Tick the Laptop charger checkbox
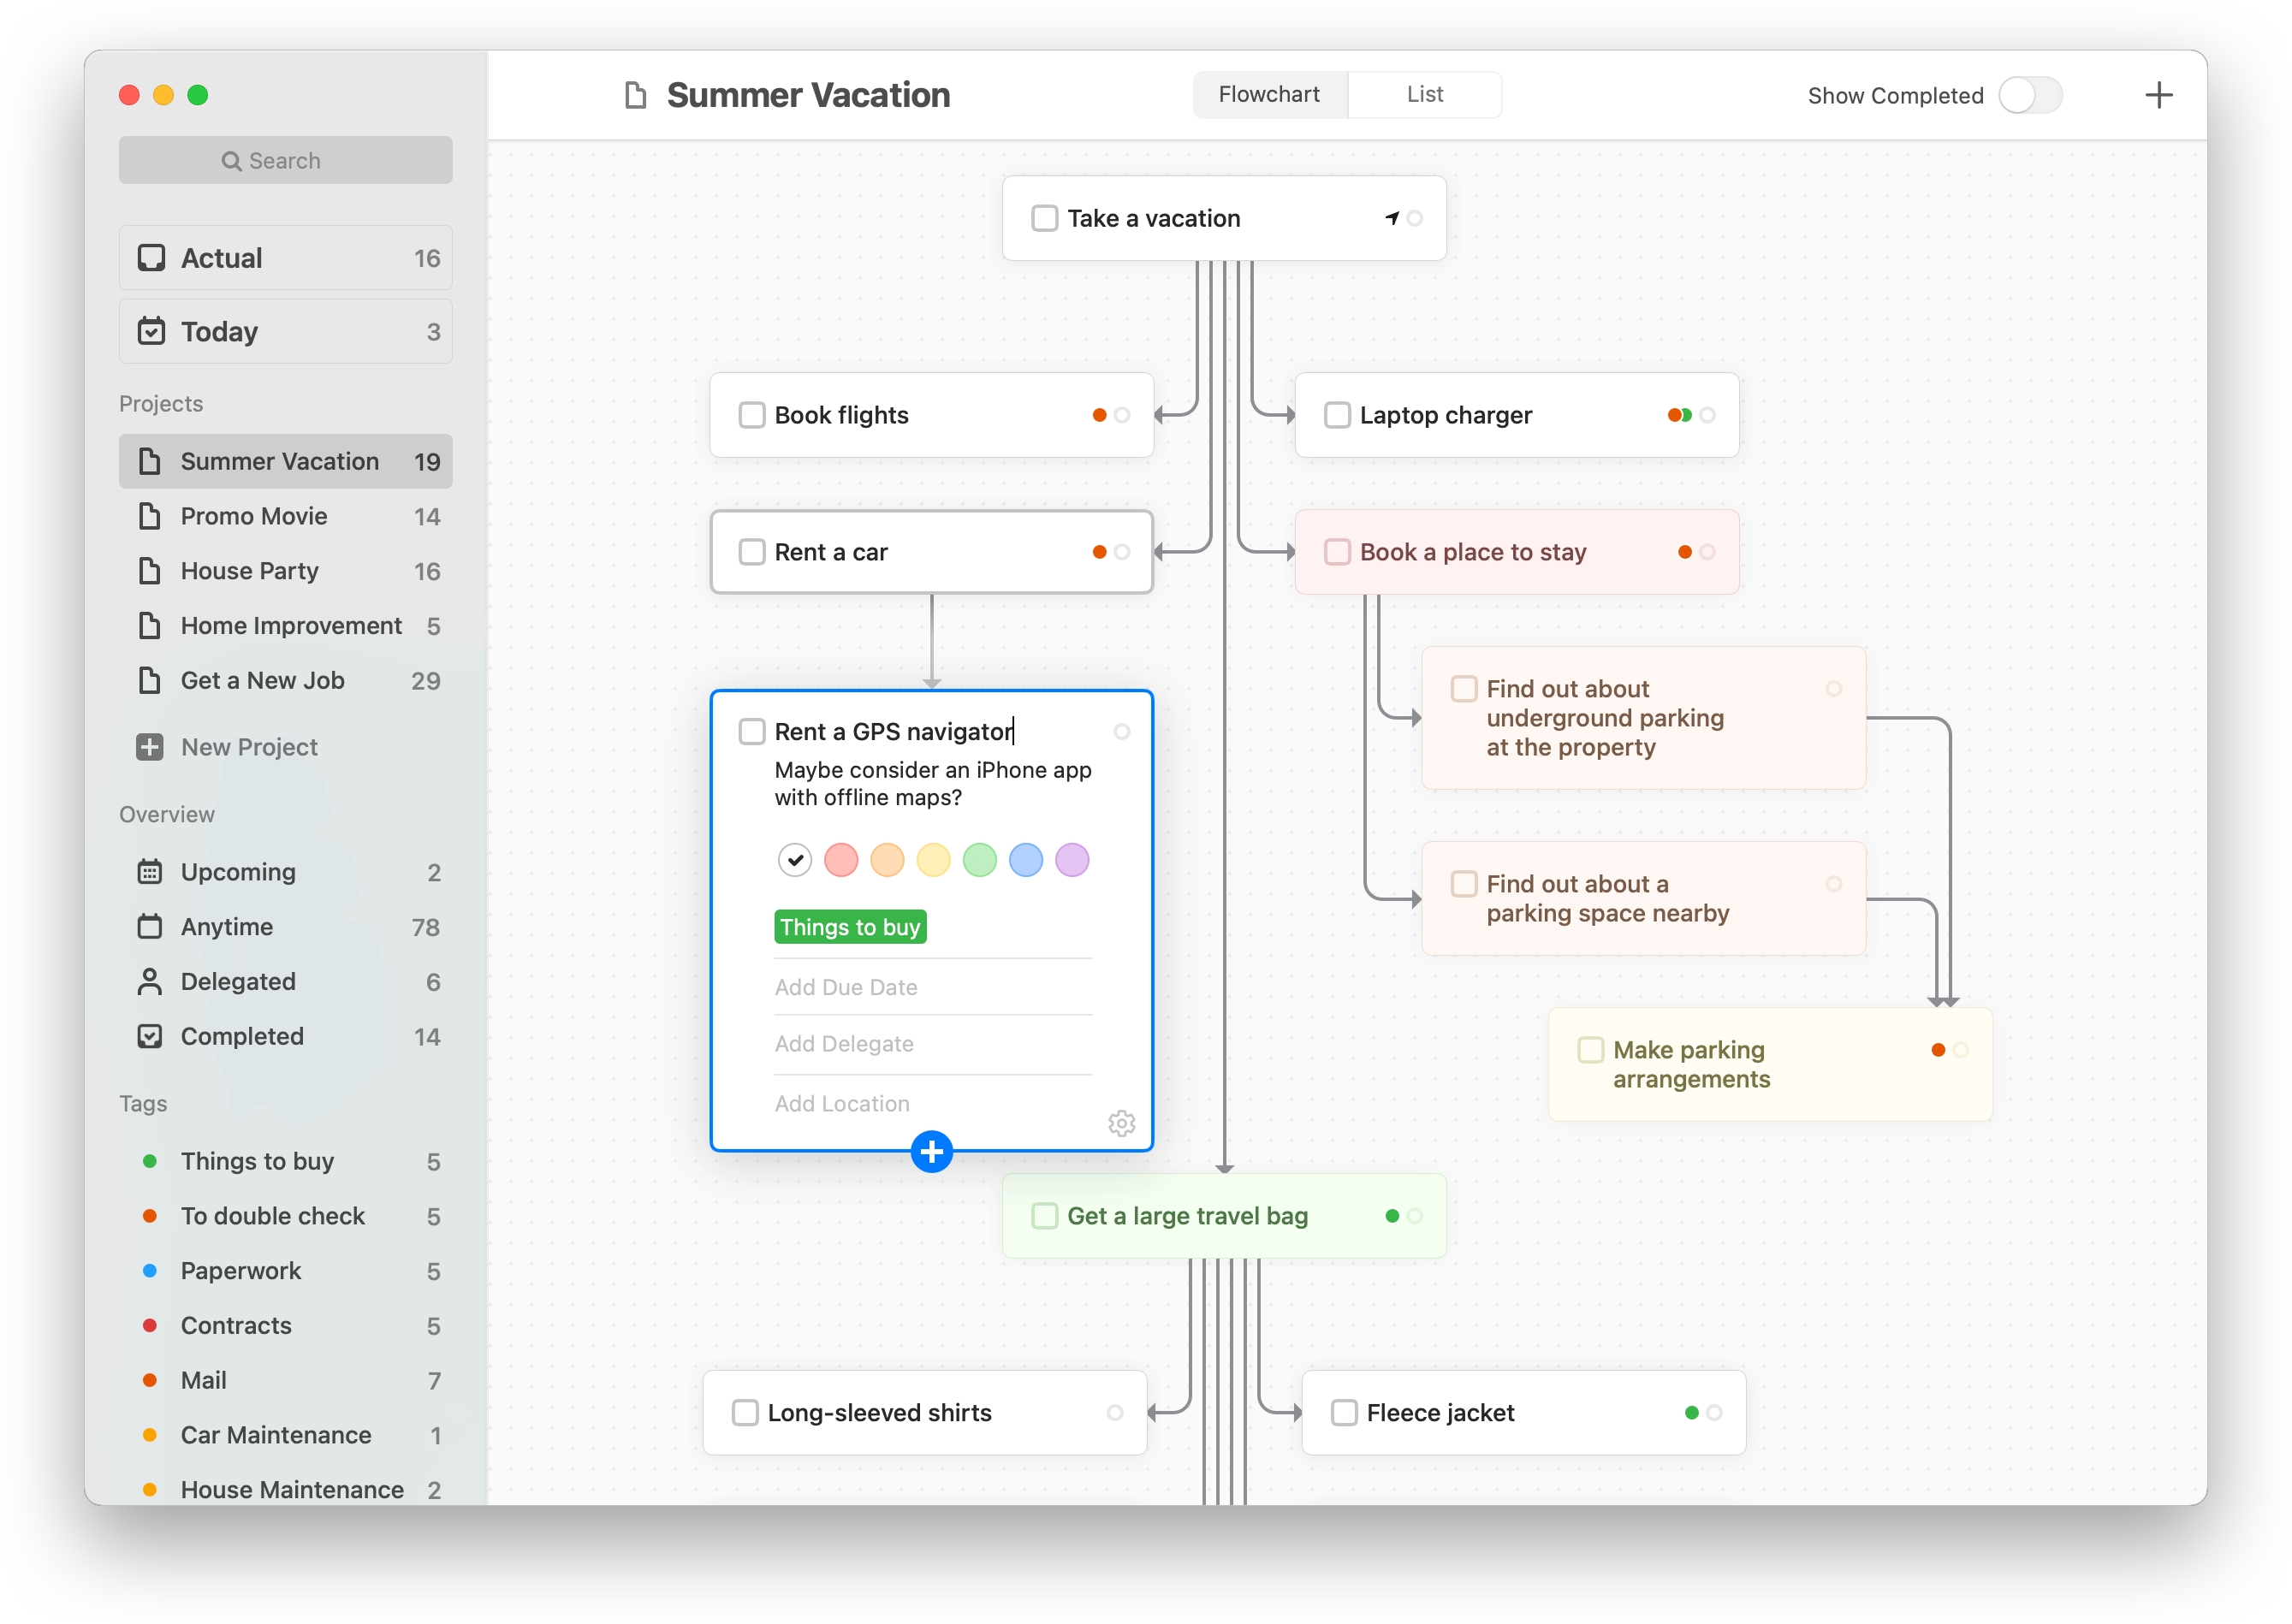Viewport: 2292px width, 1624px height. 1337,415
